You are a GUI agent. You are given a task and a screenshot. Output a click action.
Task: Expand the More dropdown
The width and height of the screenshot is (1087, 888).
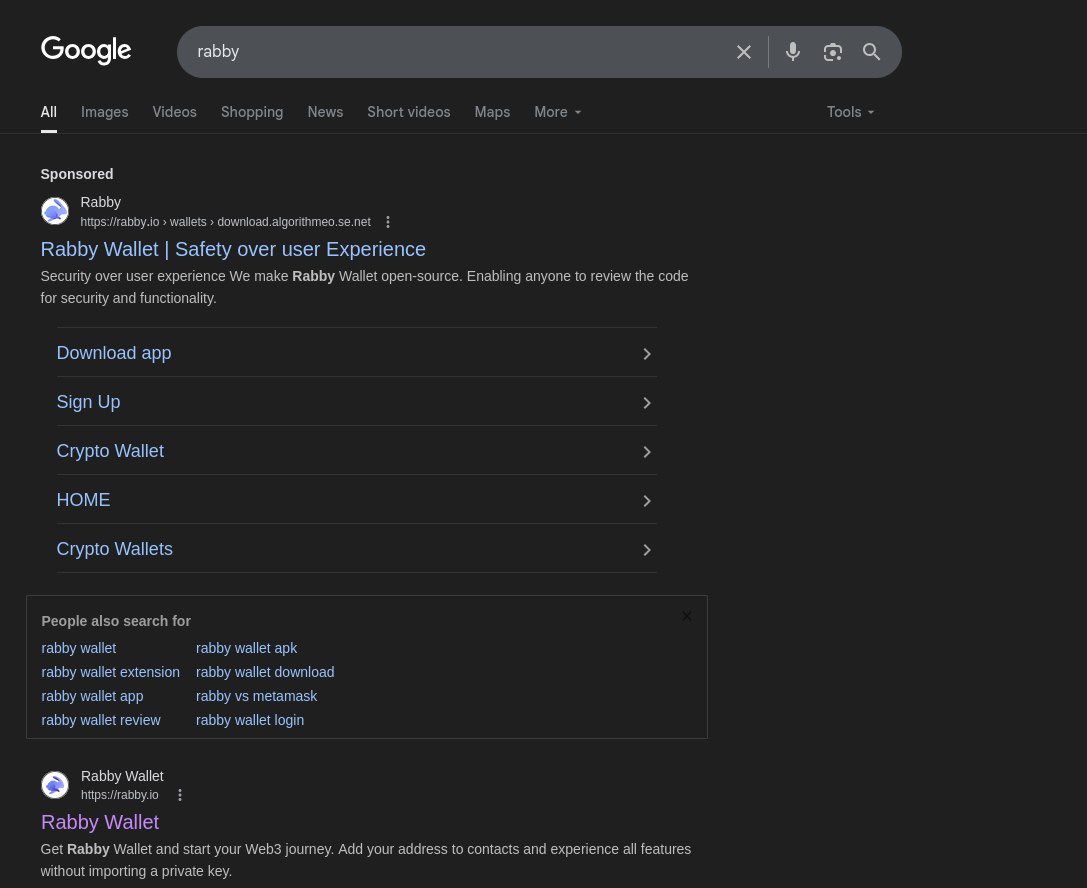[557, 112]
